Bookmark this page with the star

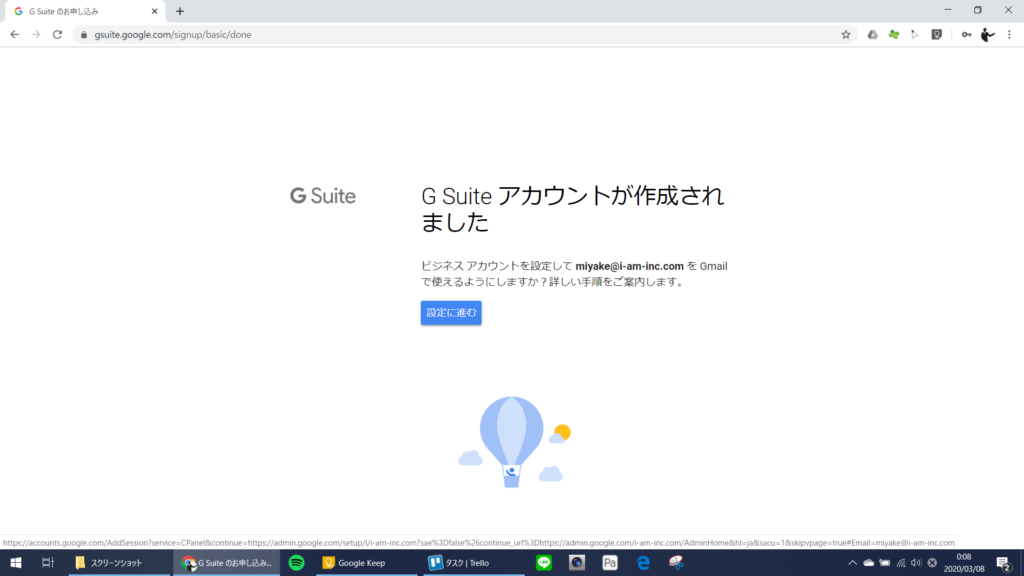pyautogui.click(x=846, y=35)
